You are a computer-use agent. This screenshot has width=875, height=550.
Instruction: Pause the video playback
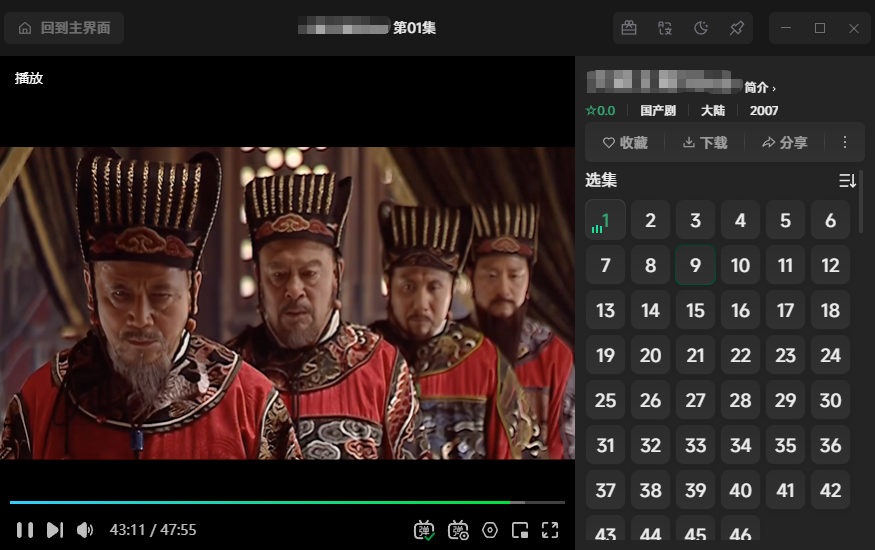pos(25,530)
